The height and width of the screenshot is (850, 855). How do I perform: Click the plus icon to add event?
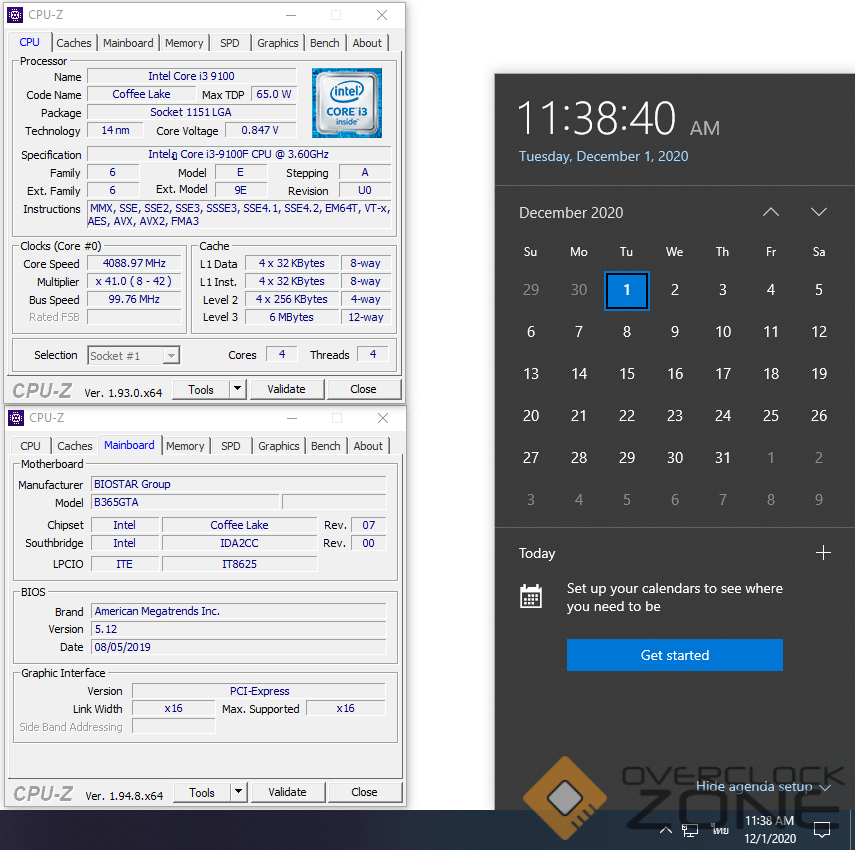823,553
